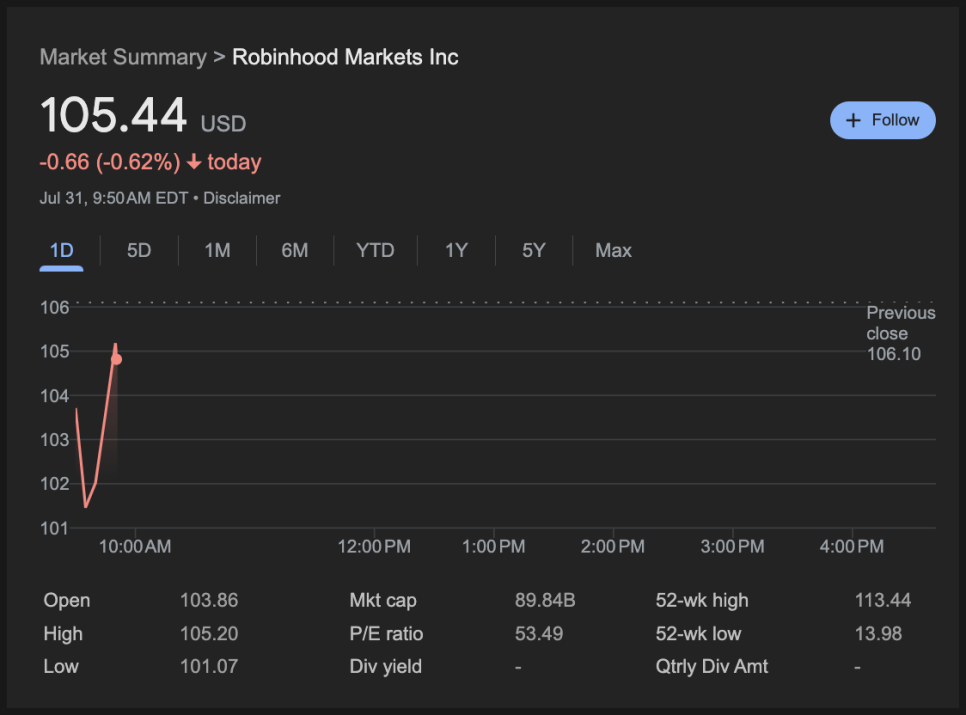Select the 1D time range tab
Image resolution: width=966 pixels, height=715 pixels.
(62, 251)
